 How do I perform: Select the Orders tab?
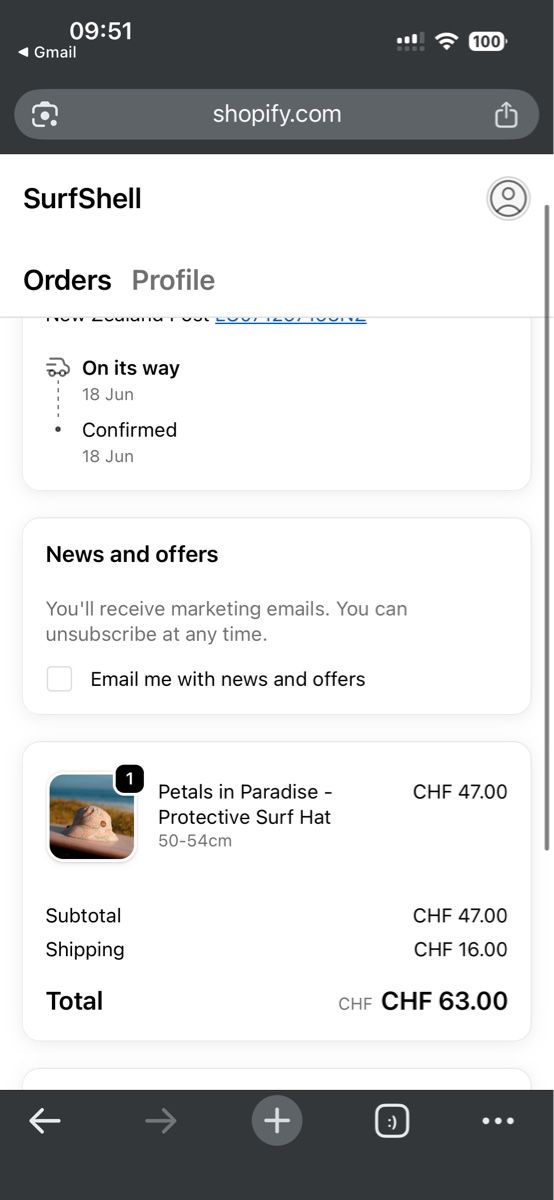(67, 280)
